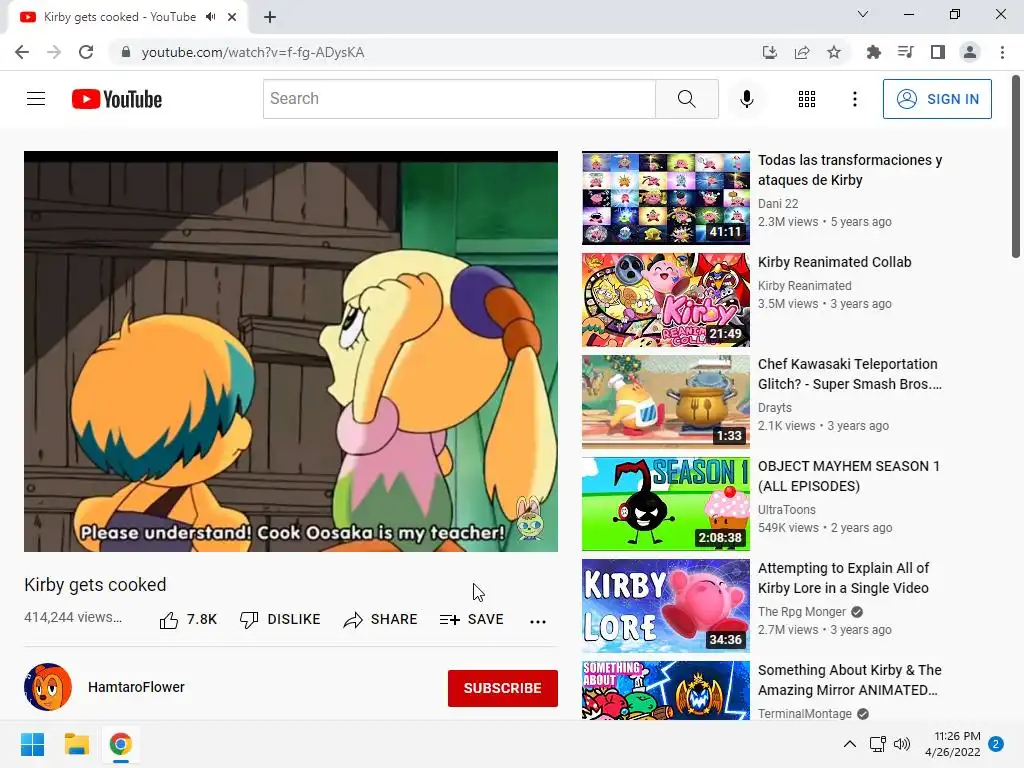The width and height of the screenshot is (1024, 768).
Task: Open volume control in system tray
Action: (x=902, y=744)
